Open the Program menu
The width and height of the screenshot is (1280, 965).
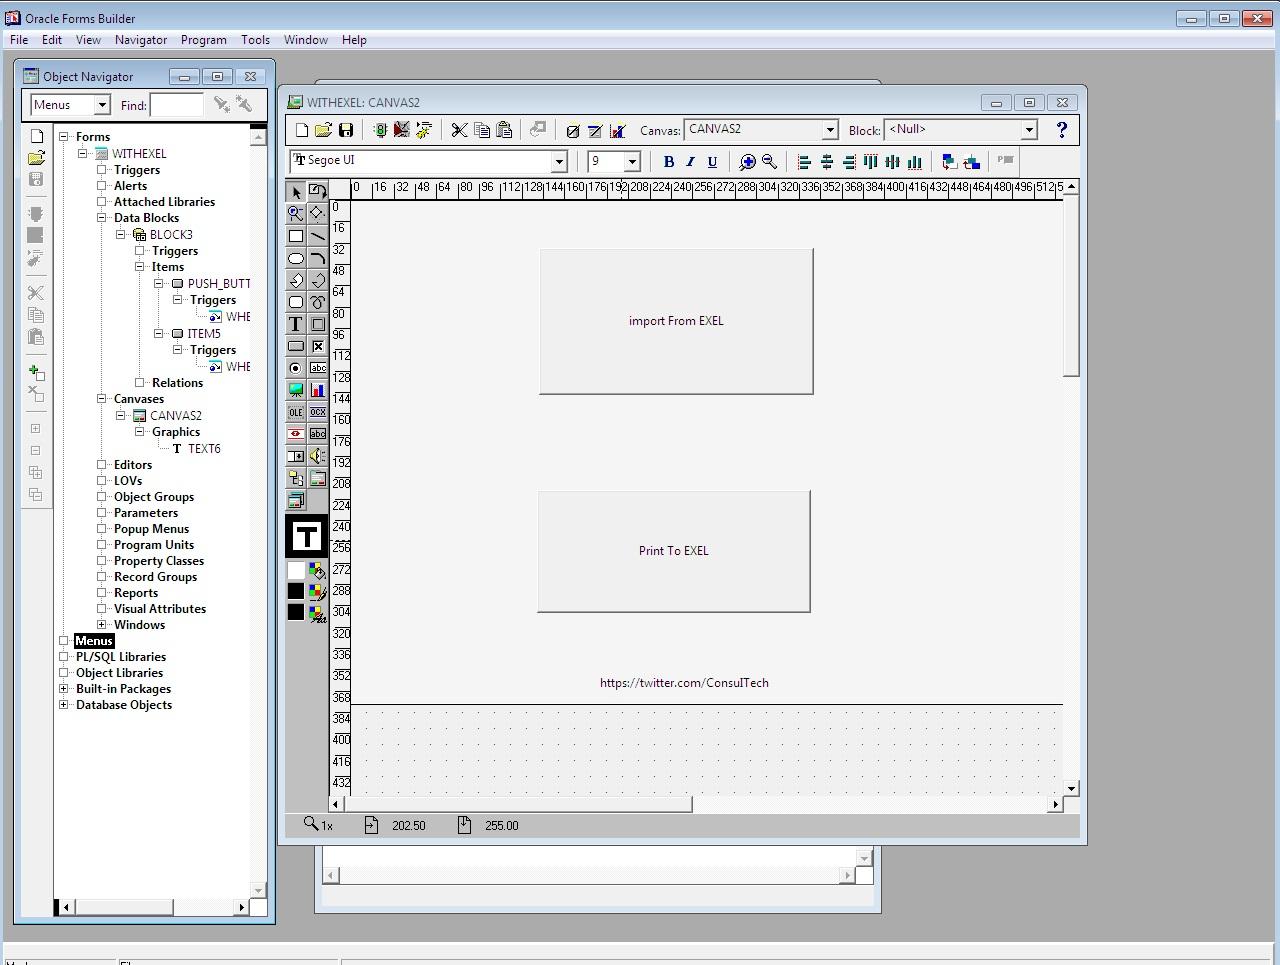click(x=203, y=40)
